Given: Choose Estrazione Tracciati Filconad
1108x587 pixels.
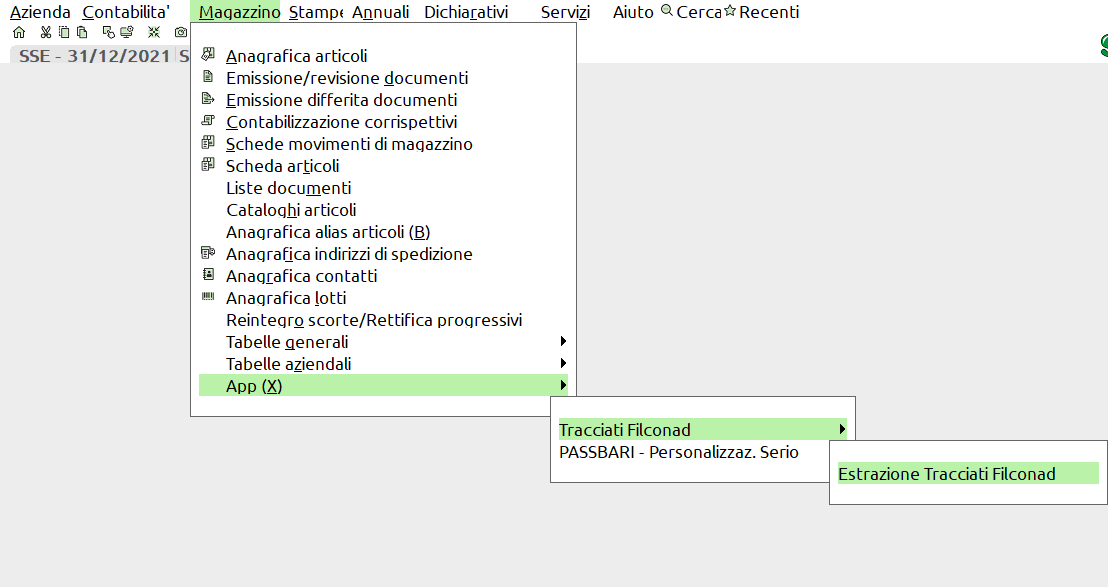Looking at the screenshot, I should point(946,474).
